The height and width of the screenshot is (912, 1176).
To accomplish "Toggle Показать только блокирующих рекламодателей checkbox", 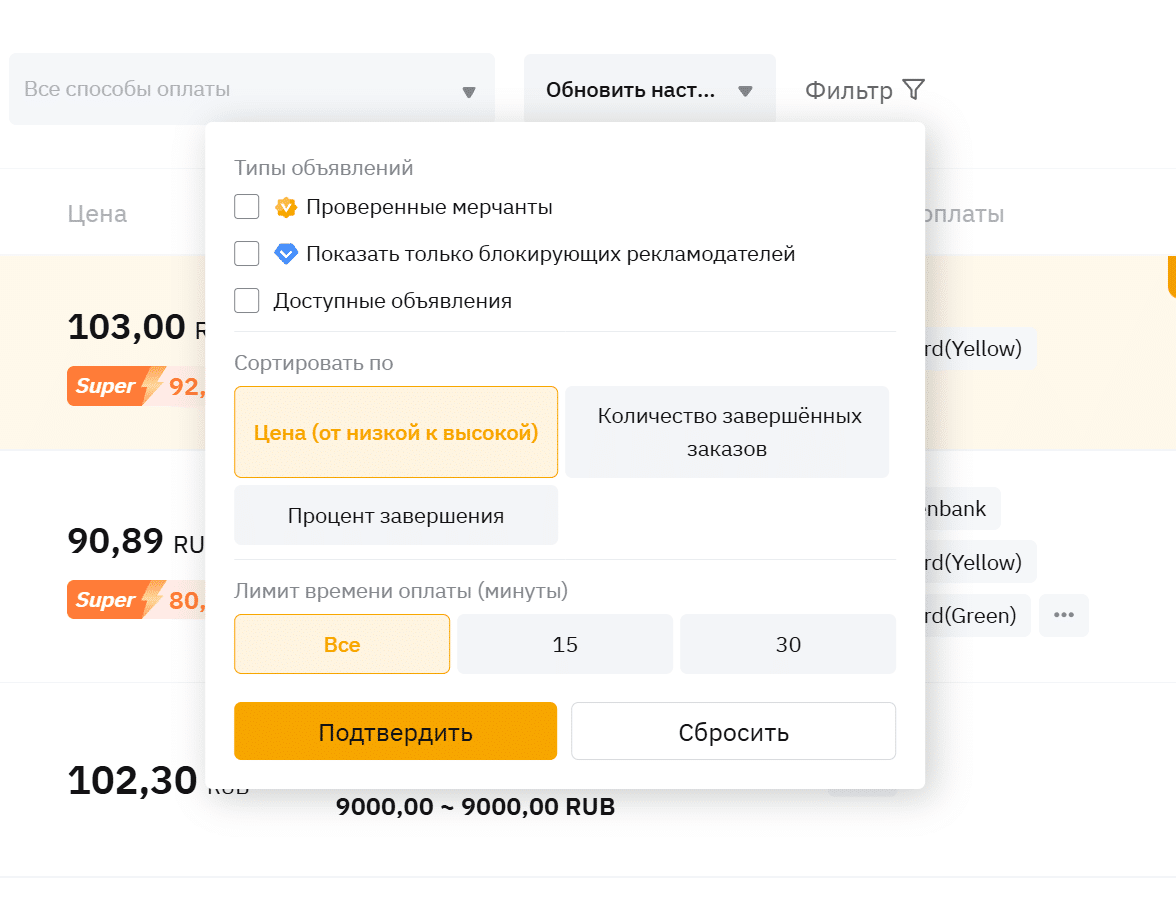I will (247, 254).
